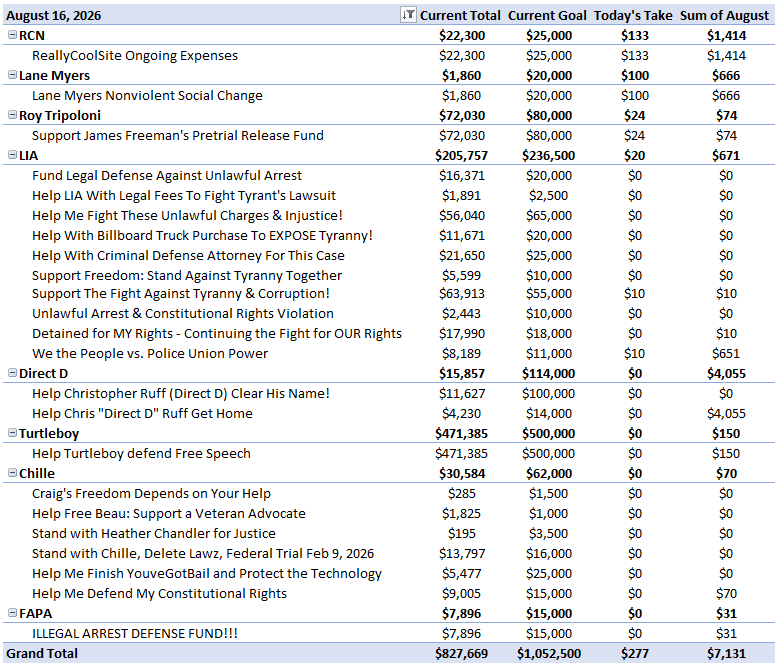Select Help Christopher Ruff Clear His Name row

coord(181,393)
